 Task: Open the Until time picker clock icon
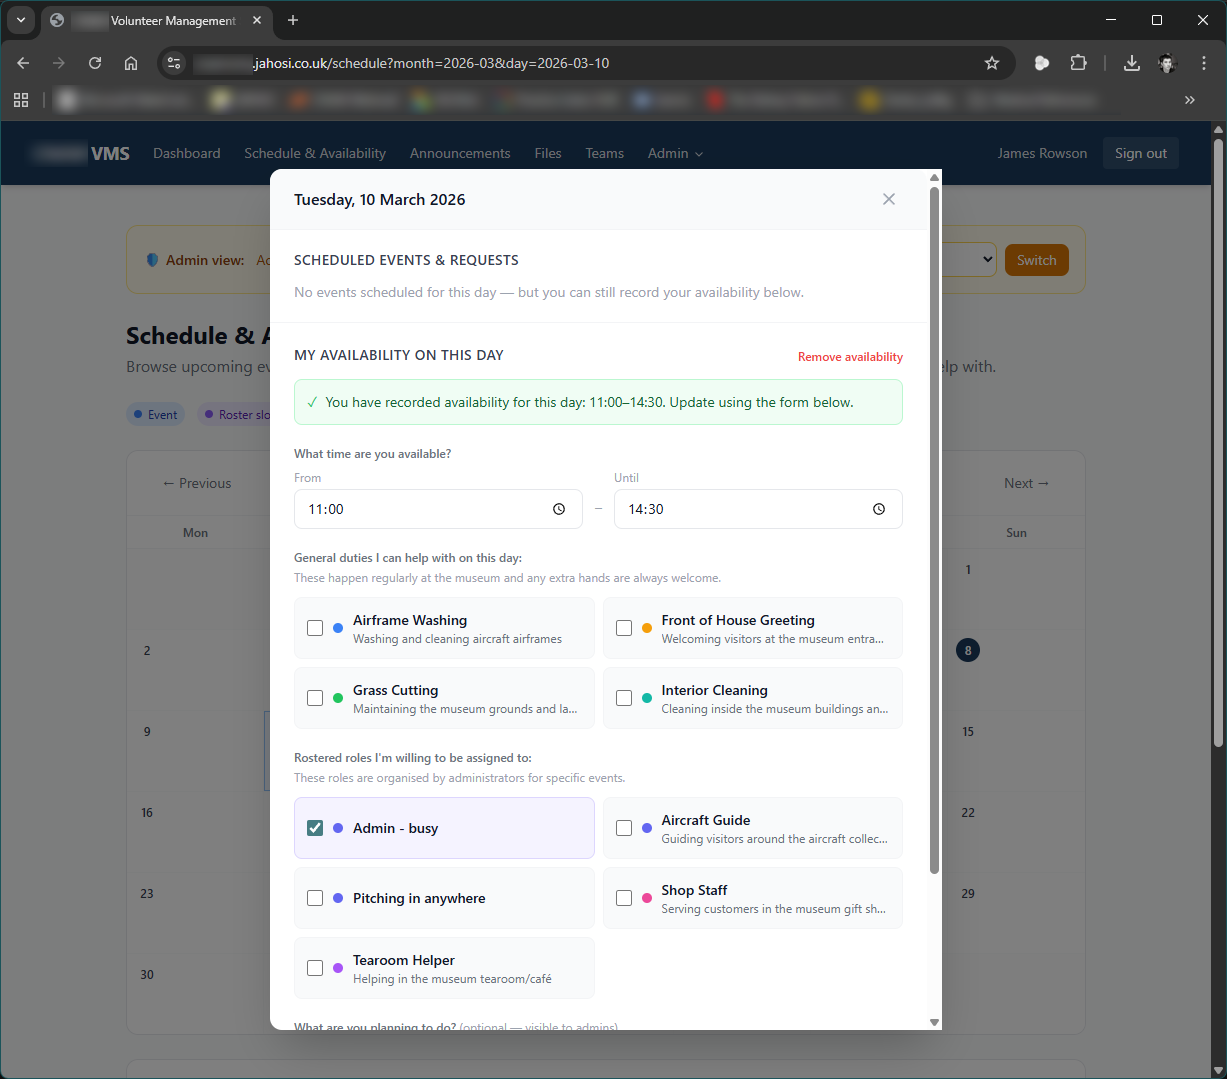point(879,509)
